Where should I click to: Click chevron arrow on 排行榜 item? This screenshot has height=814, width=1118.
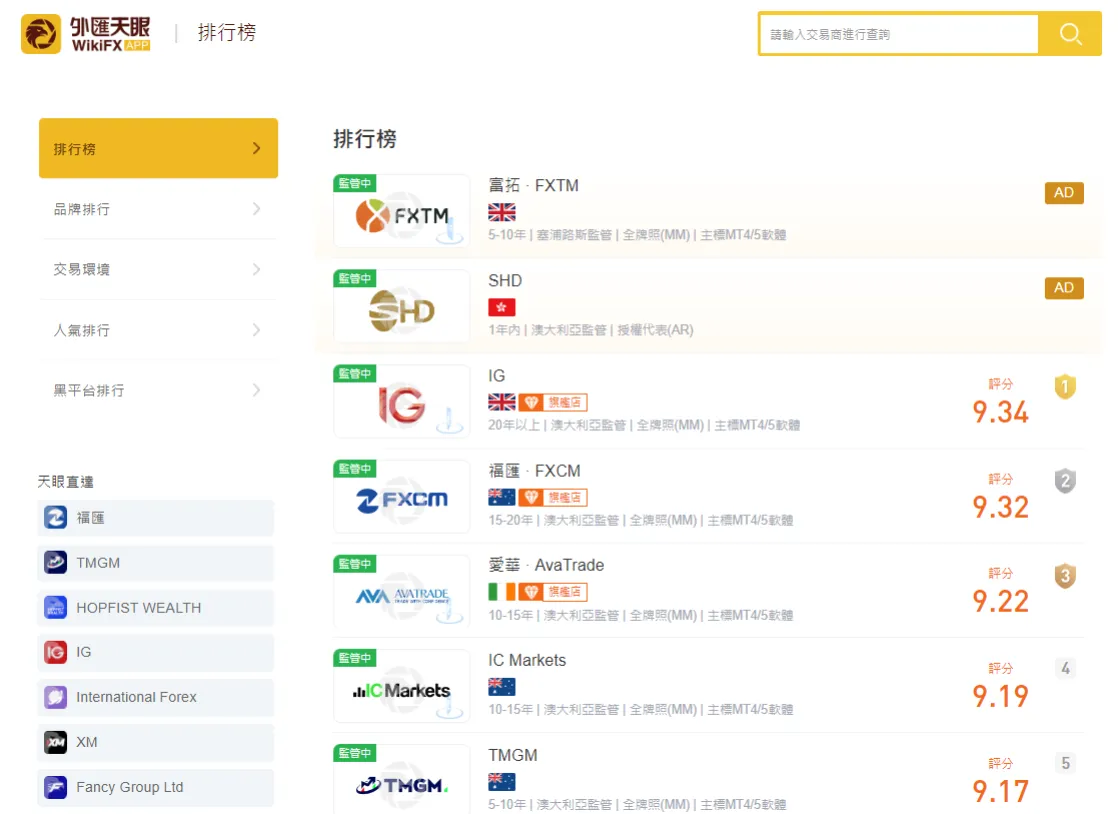[257, 148]
